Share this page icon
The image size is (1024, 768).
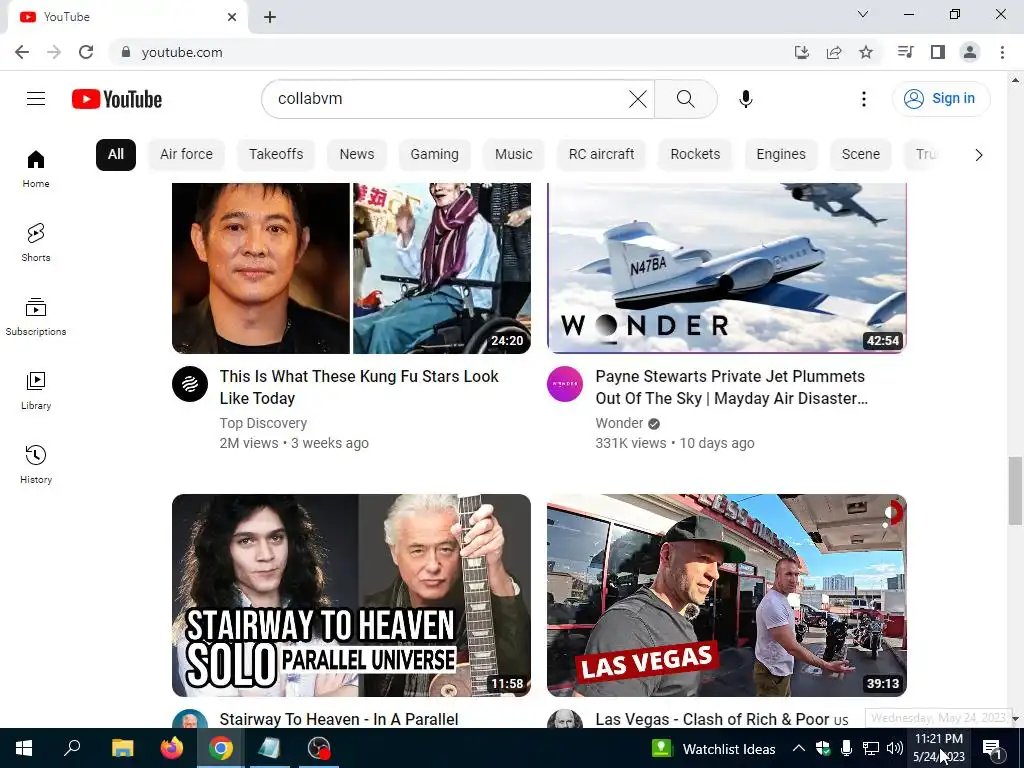pyautogui.click(x=834, y=52)
